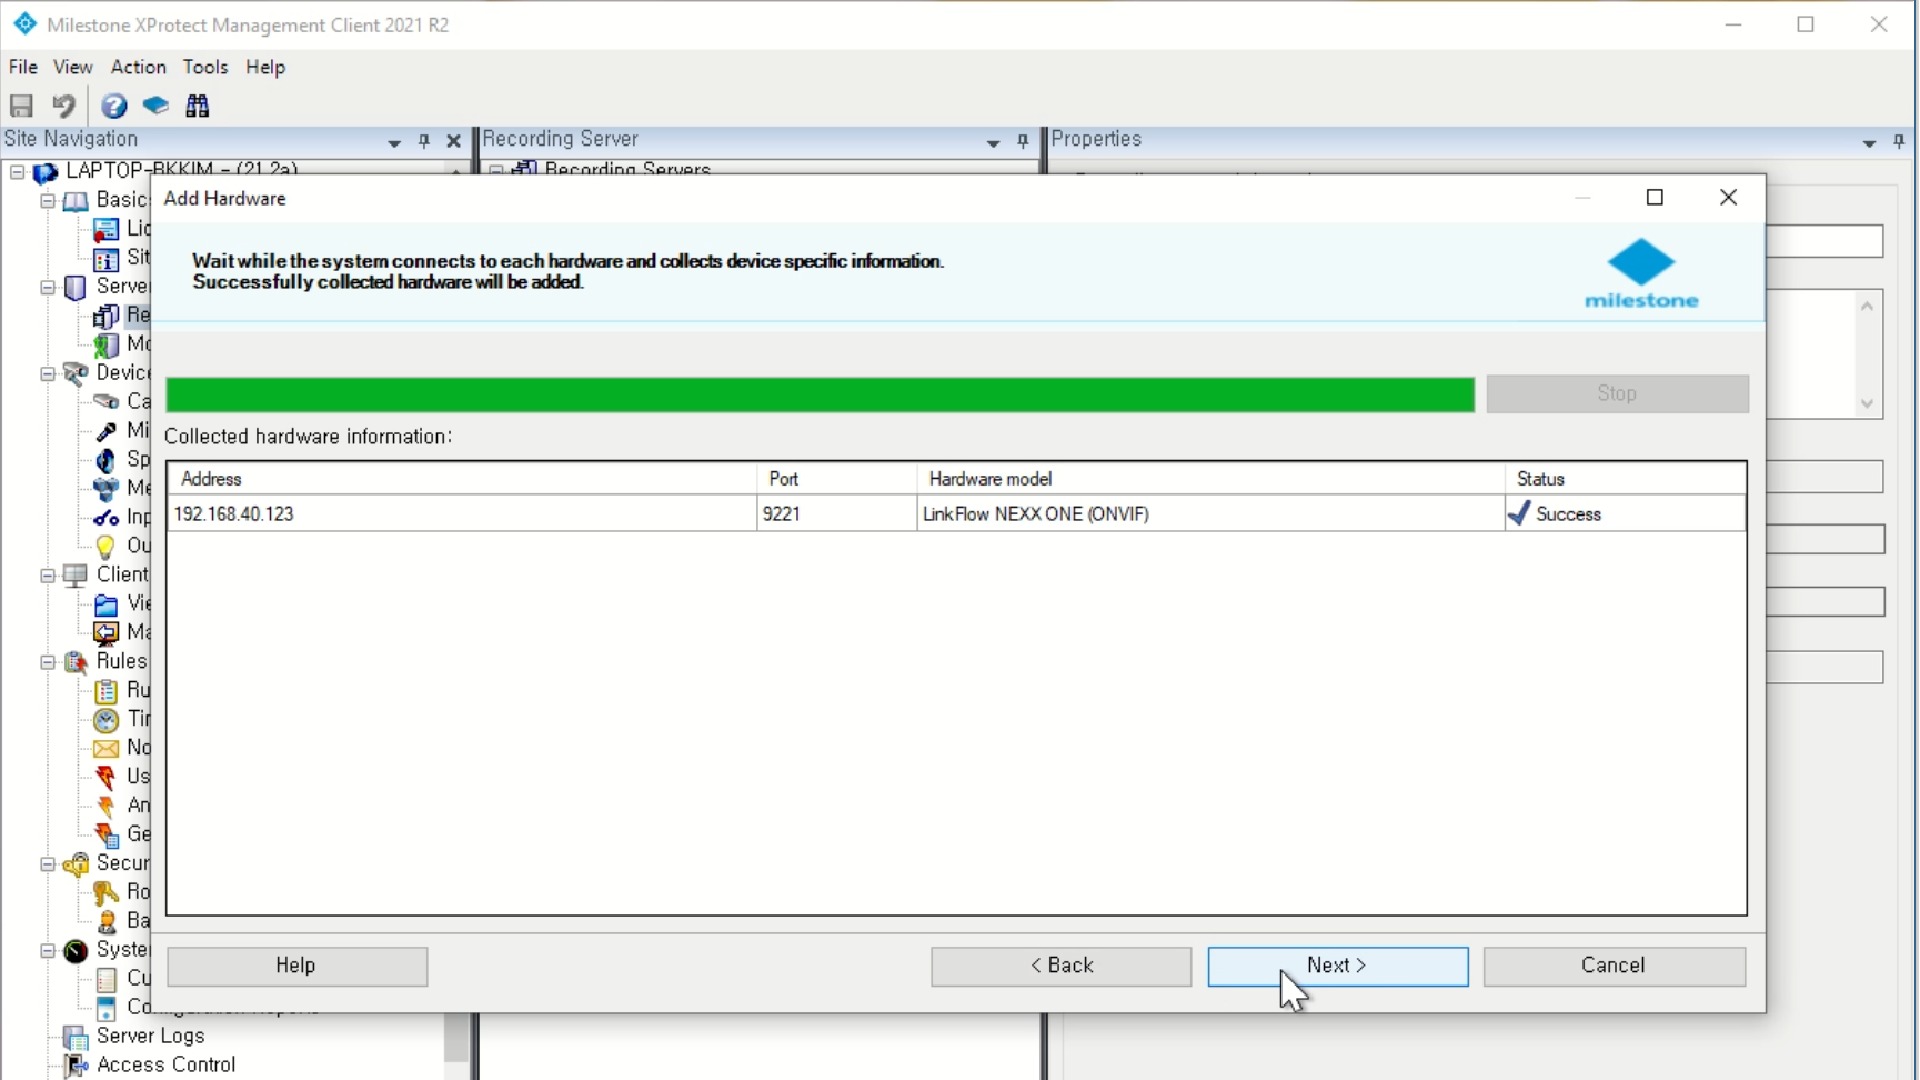The width and height of the screenshot is (1920, 1080).
Task: Select the Mobile Servers tree icon
Action: tap(106, 345)
